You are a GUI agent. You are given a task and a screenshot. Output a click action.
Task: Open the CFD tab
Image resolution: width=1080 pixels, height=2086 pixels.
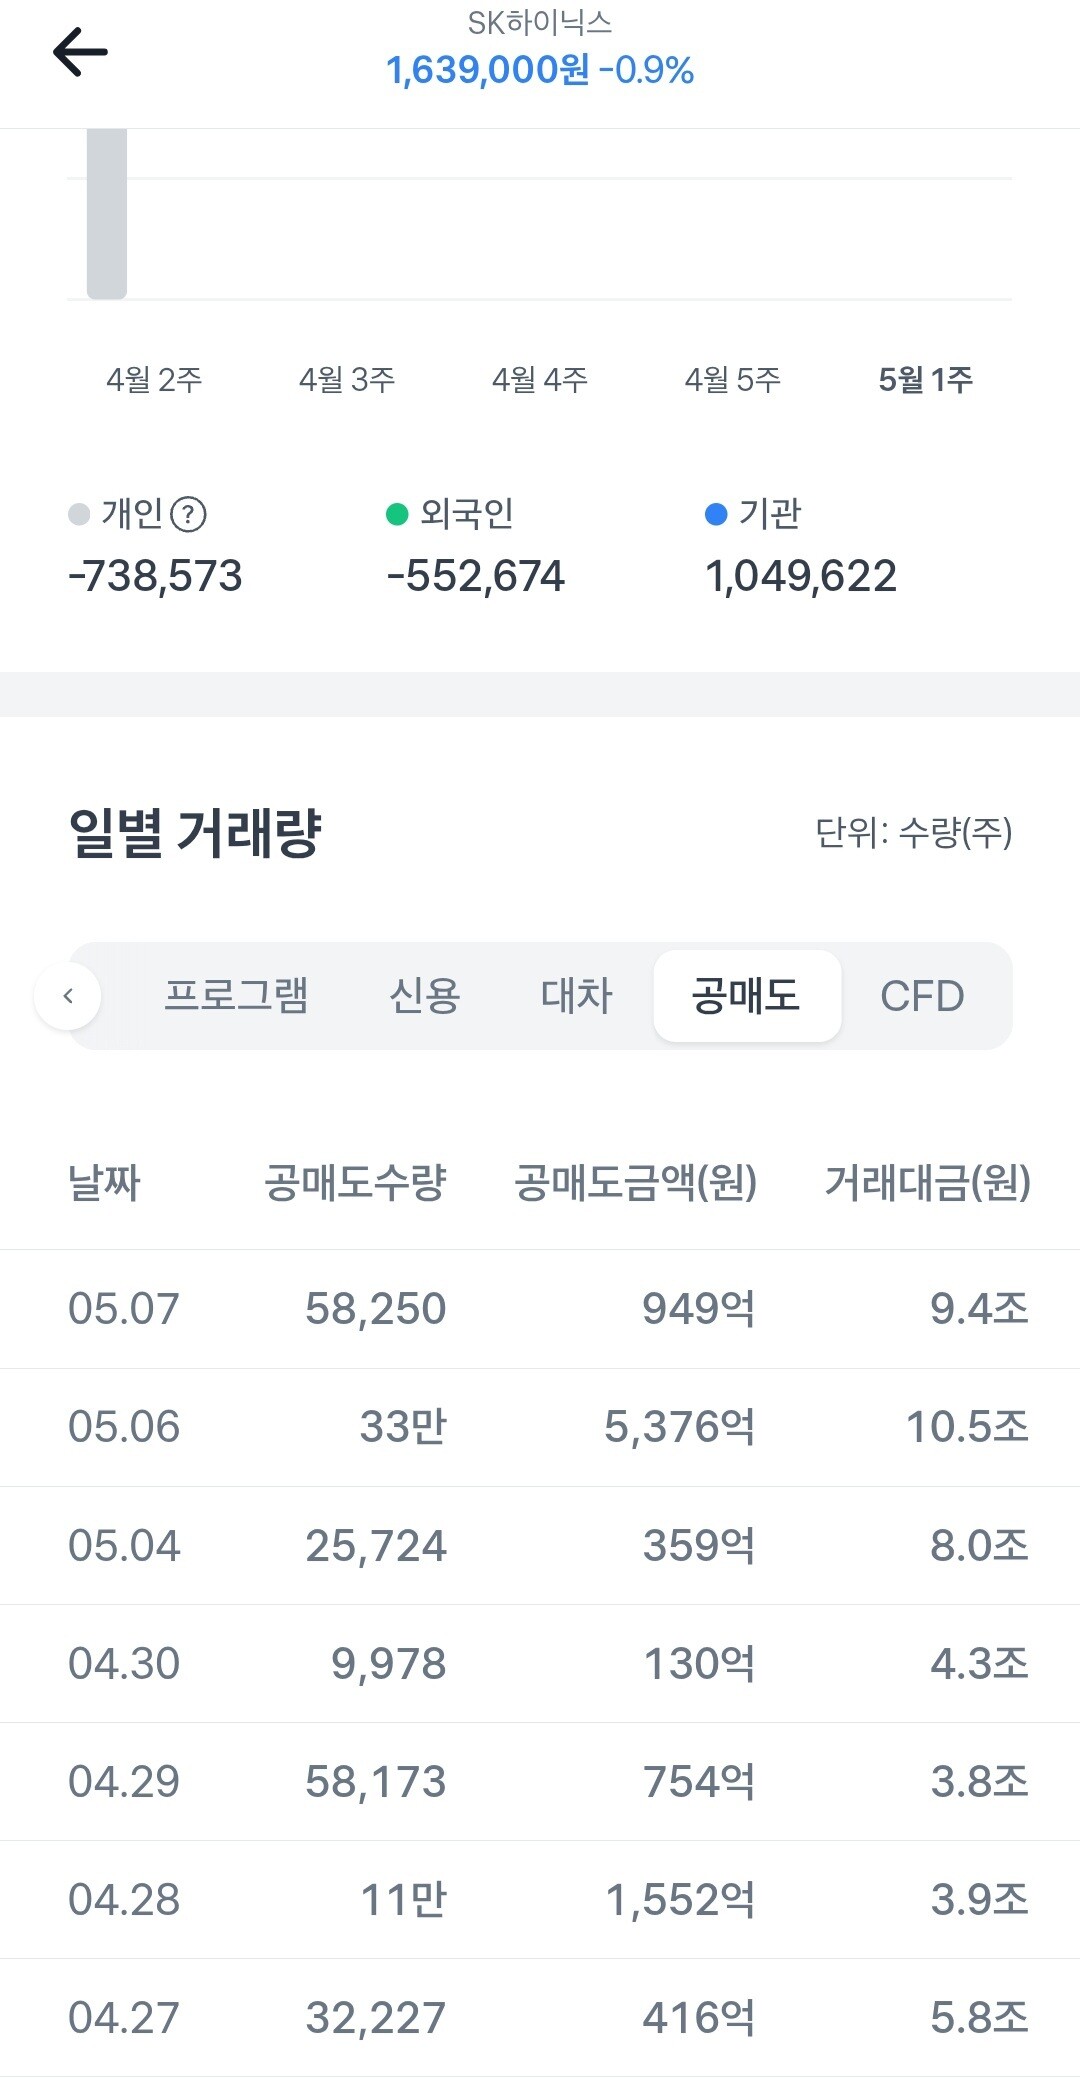pyautogui.click(x=922, y=996)
